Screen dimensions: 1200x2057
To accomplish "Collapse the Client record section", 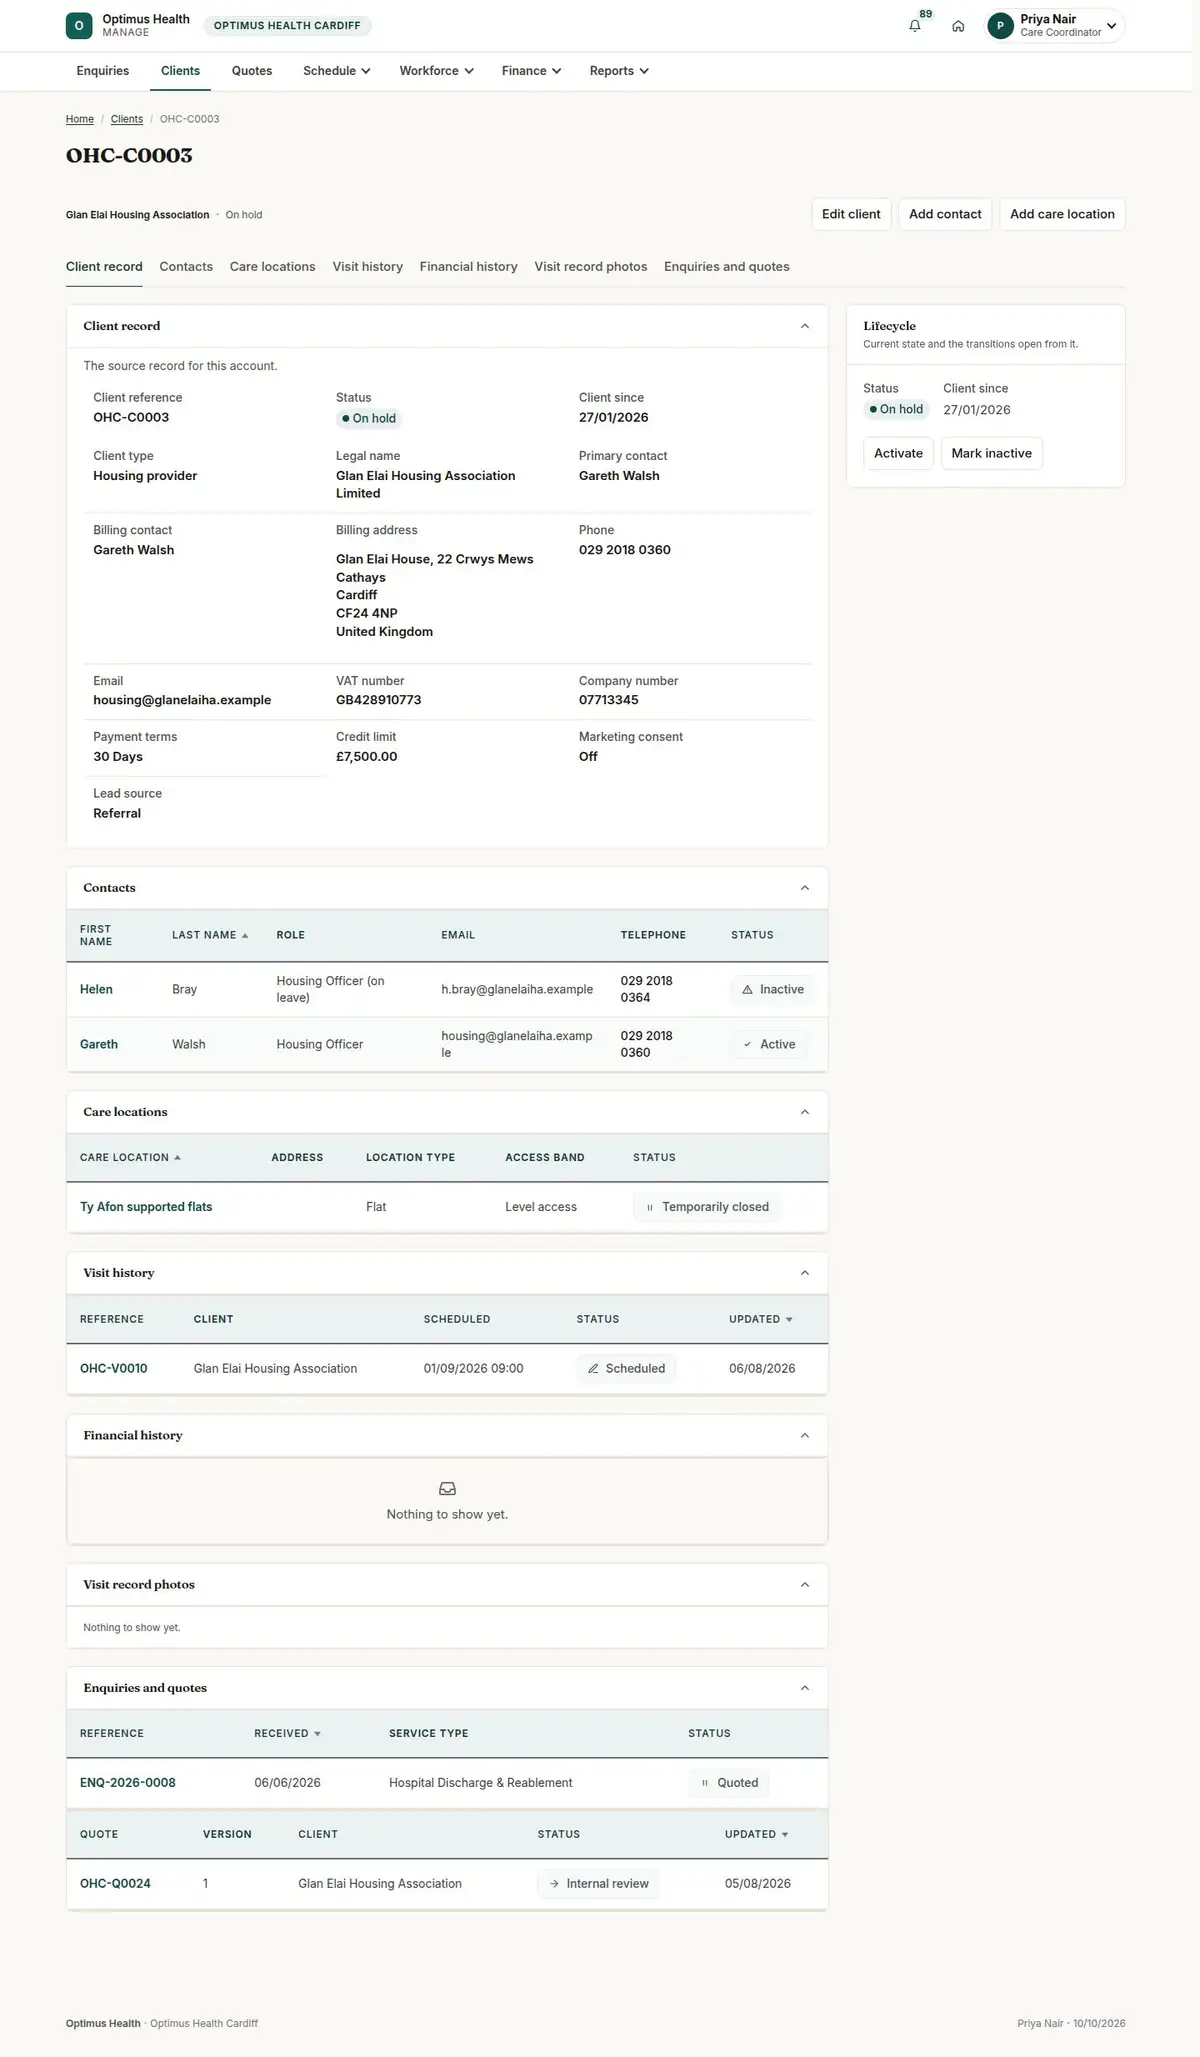I will click(805, 326).
